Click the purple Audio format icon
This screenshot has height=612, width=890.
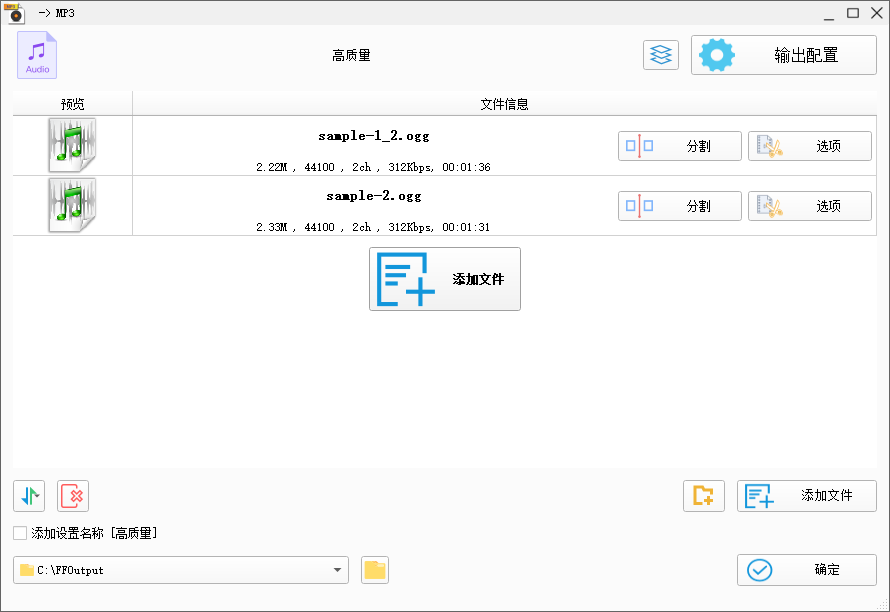point(37,55)
